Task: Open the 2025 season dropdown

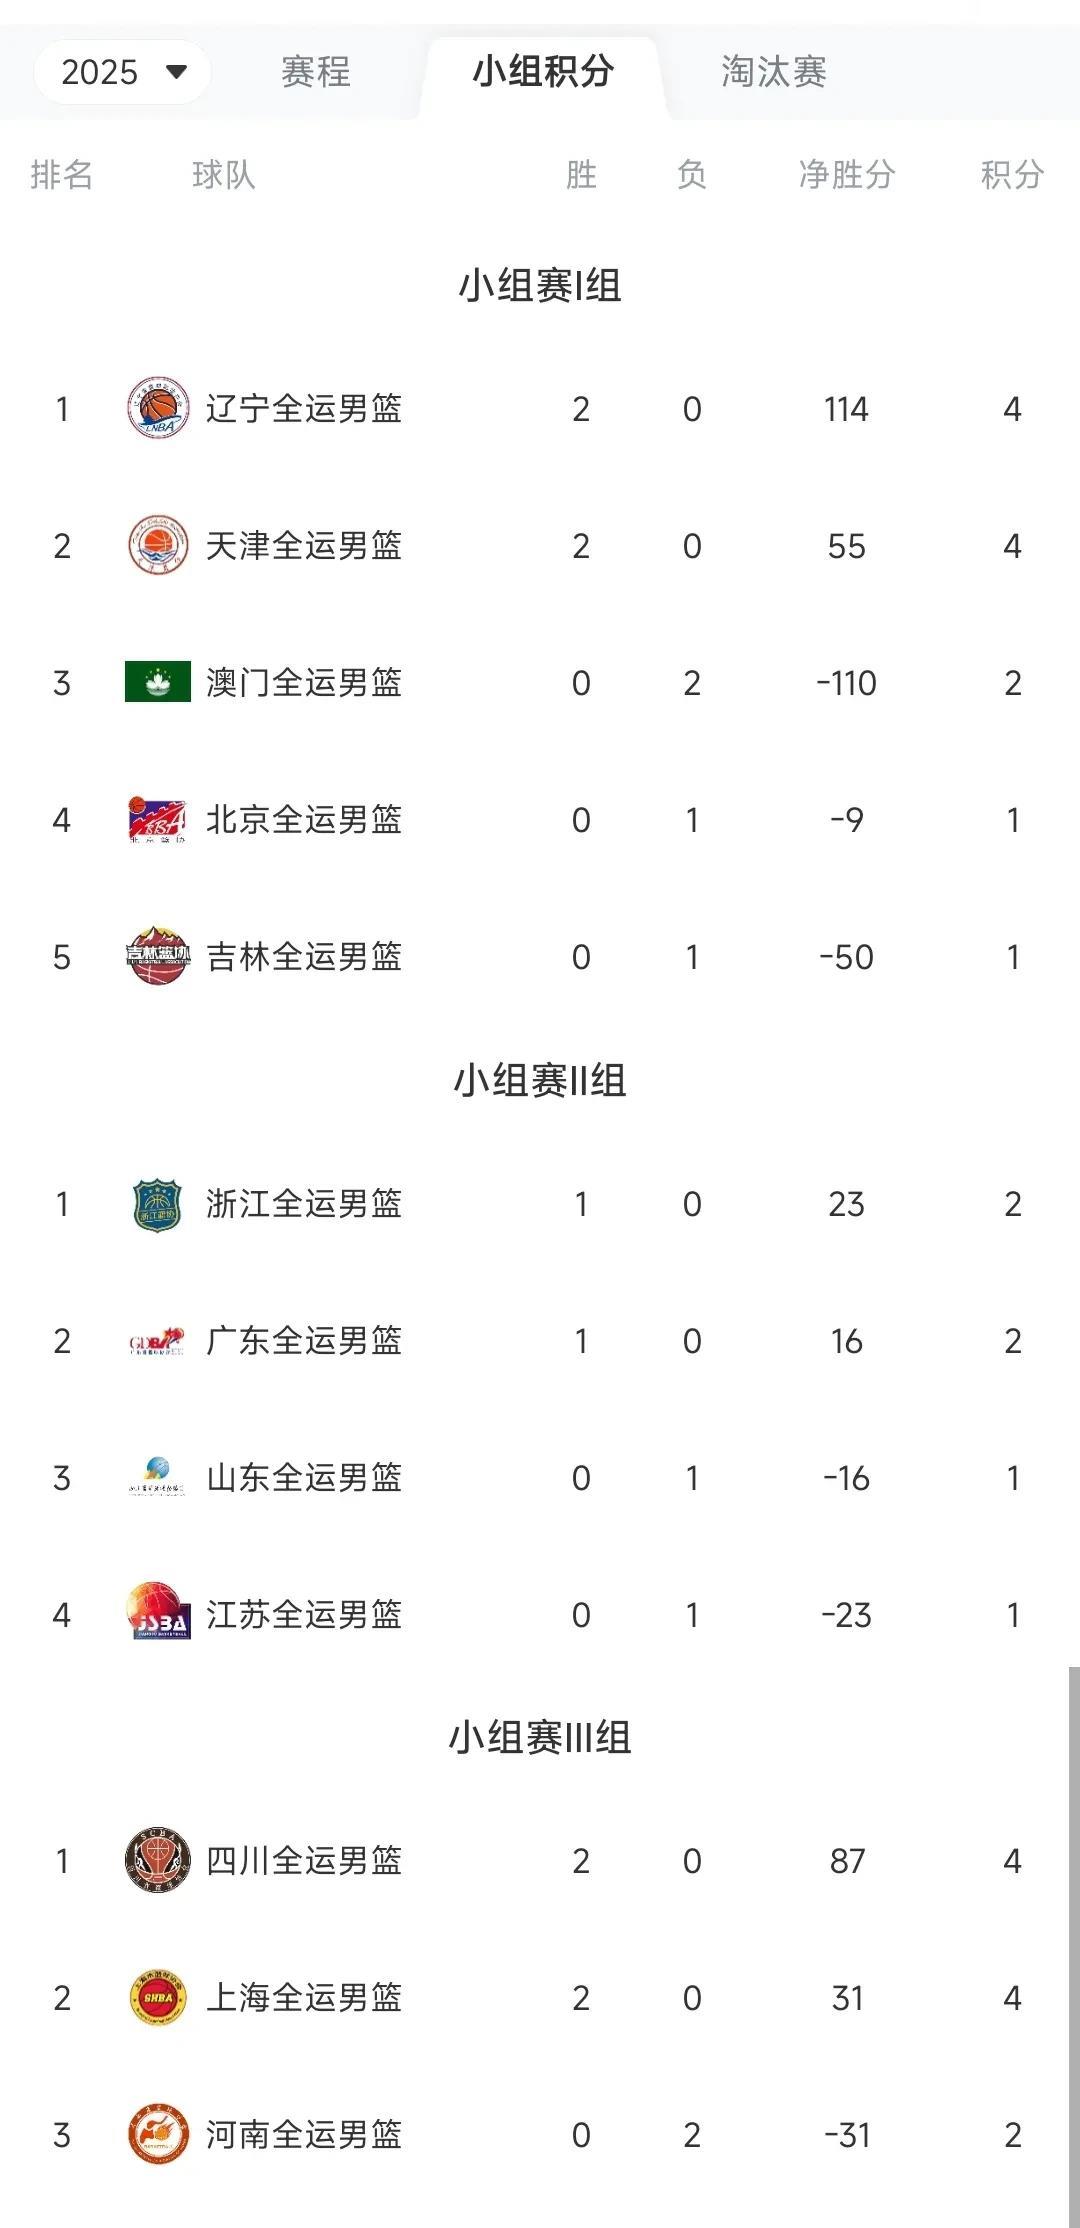Action: tap(123, 72)
